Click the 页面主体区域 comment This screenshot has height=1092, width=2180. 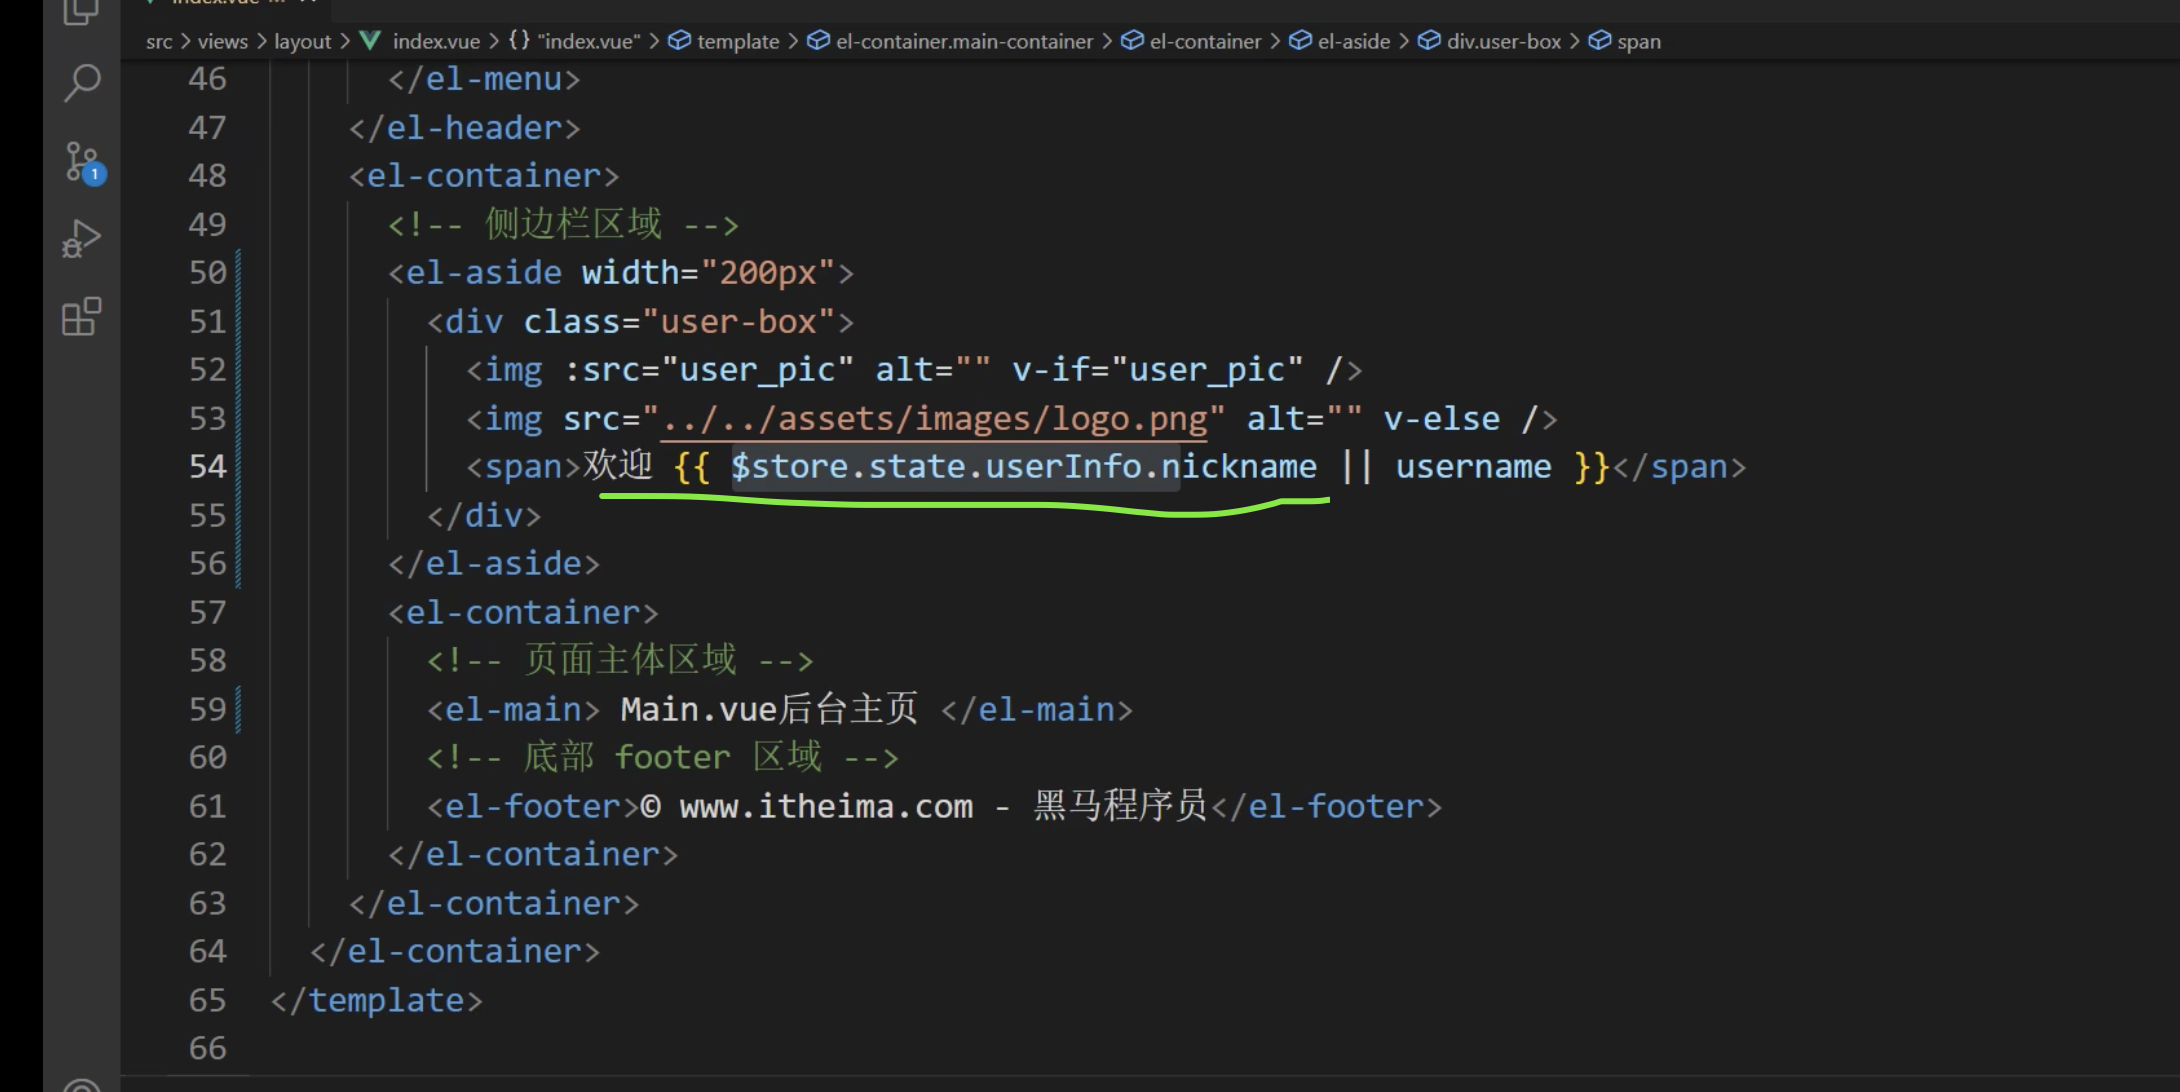coord(620,660)
